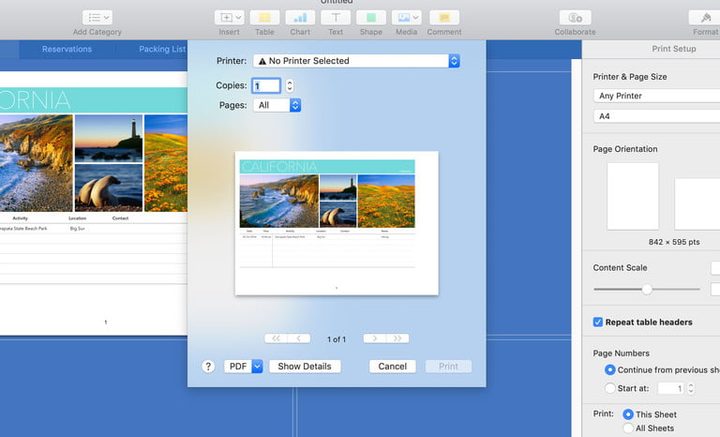Click the Print Setup panel title

tap(674, 49)
